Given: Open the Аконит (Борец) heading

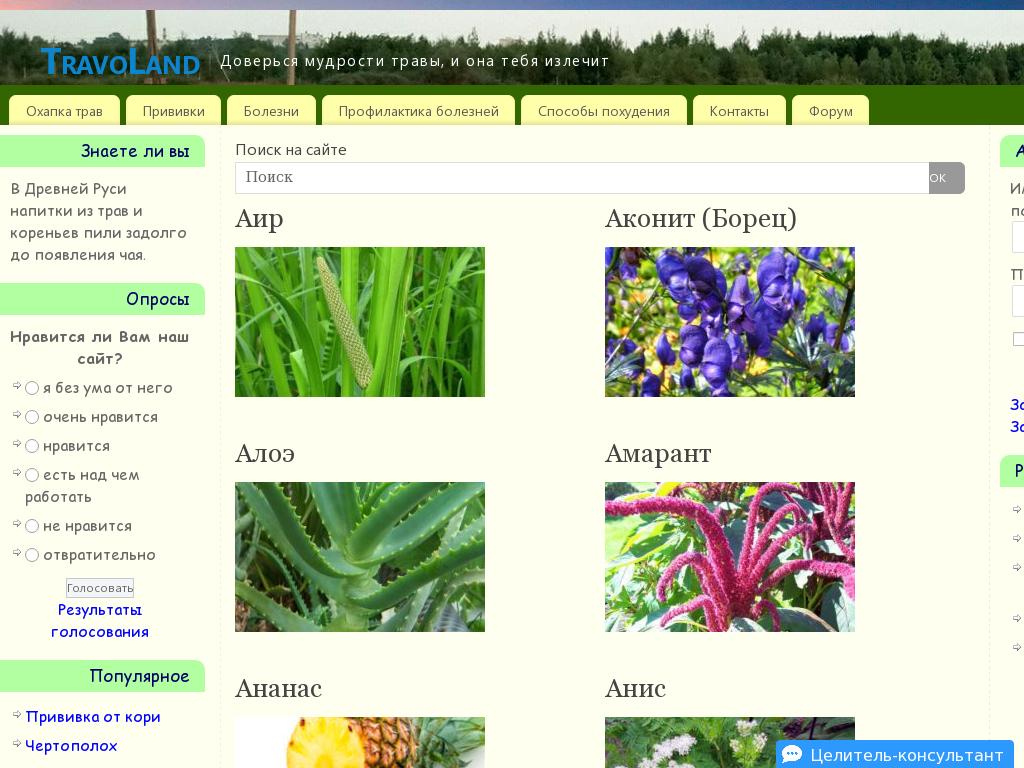Looking at the screenshot, I should pyautogui.click(x=701, y=219).
